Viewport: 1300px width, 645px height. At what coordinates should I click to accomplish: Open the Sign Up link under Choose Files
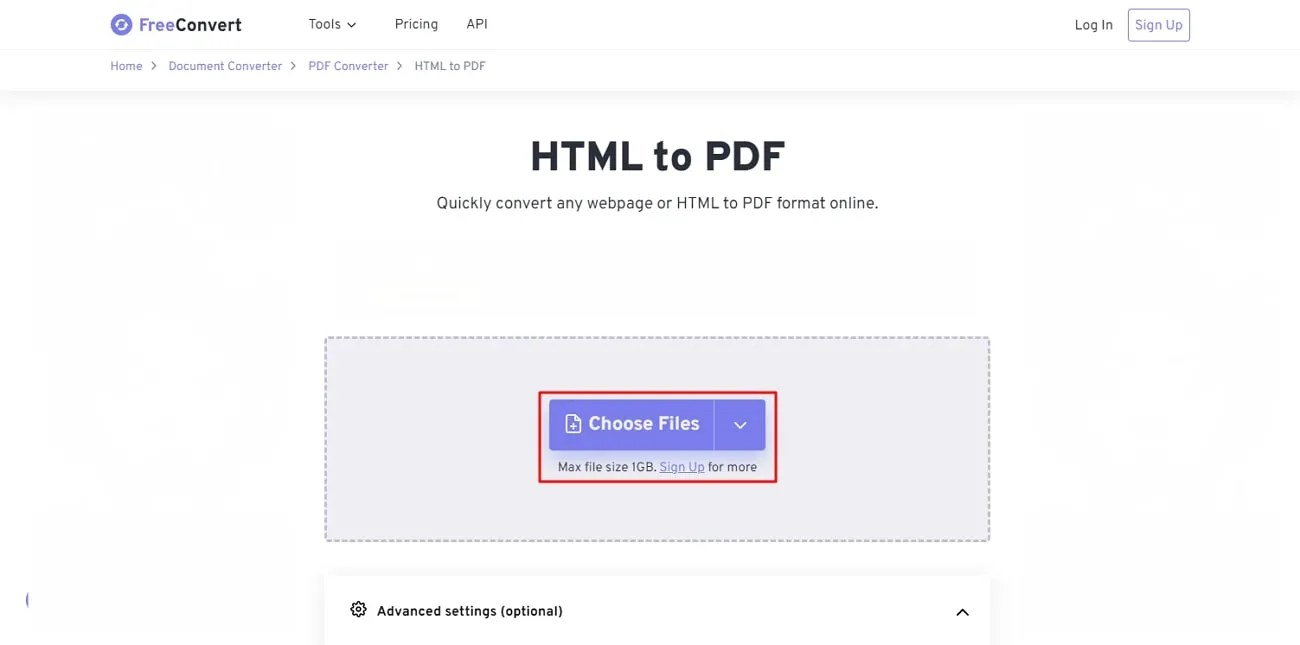[x=681, y=466]
